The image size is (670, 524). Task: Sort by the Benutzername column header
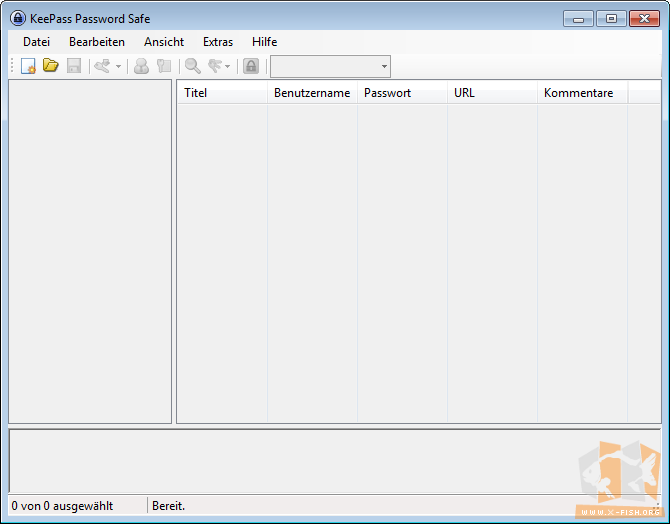pyautogui.click(x=312, y=93)
